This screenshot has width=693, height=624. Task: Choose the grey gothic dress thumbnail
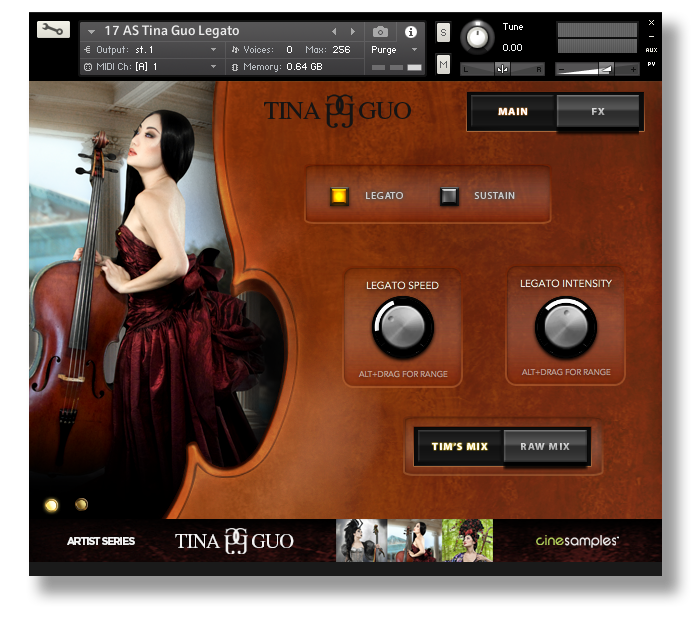pos(362,540)
